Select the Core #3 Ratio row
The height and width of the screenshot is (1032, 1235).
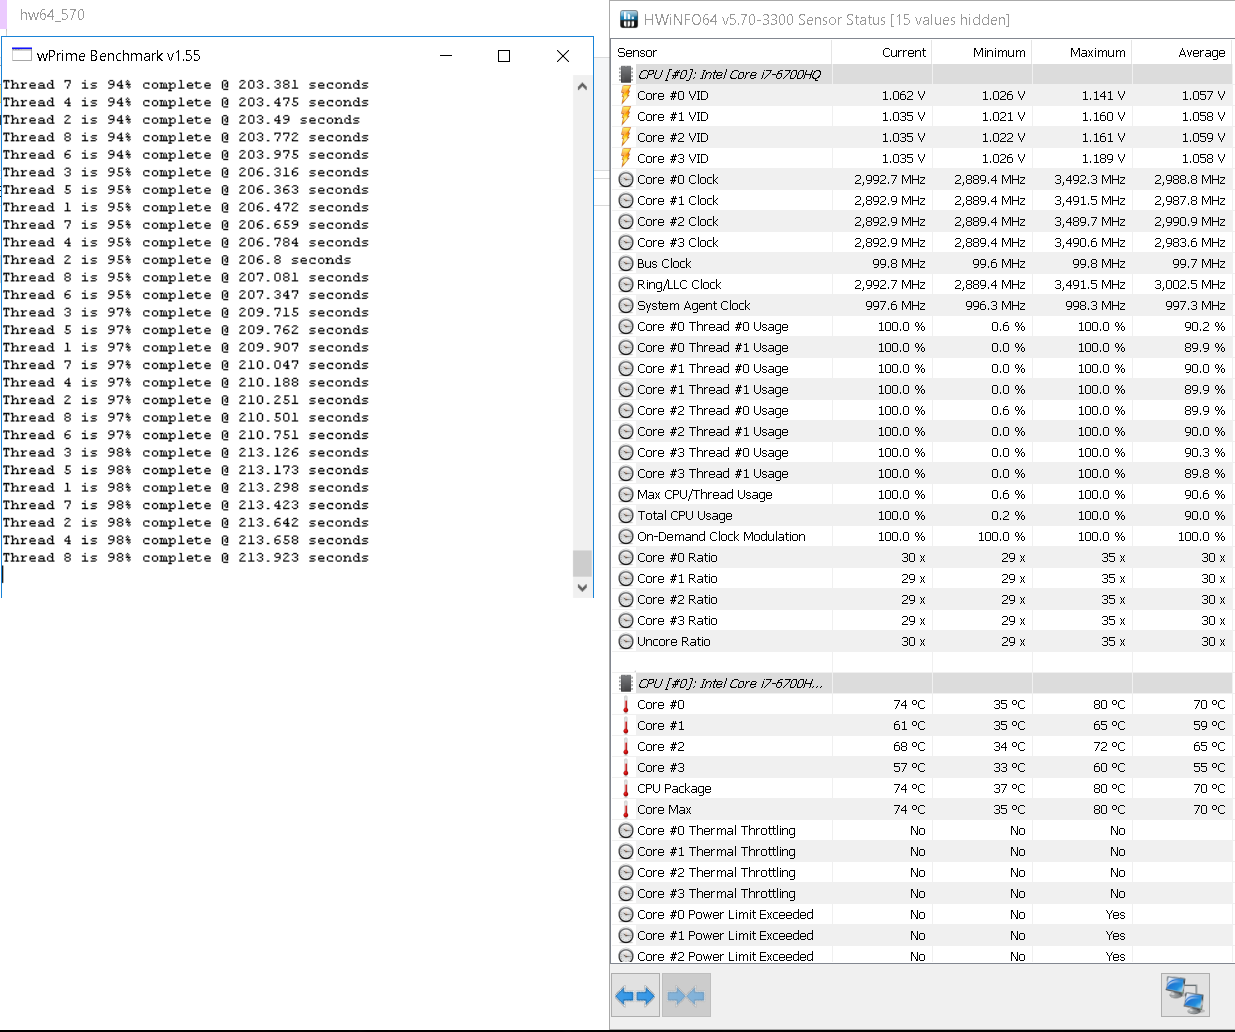coord(922,620)
